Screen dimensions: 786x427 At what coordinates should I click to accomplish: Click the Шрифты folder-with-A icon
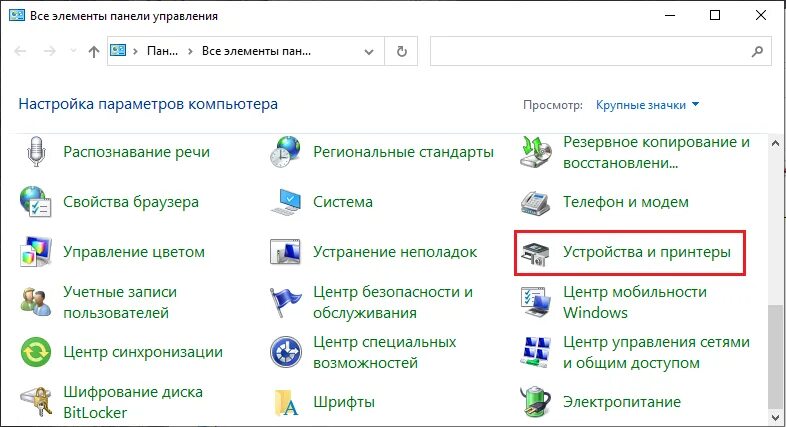coord(287,403)
